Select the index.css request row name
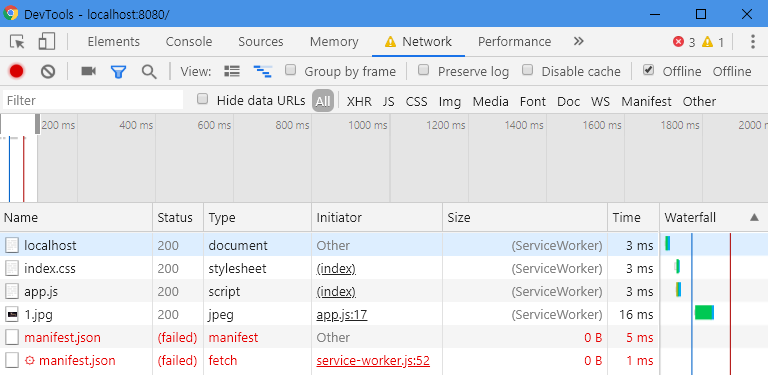 tap(50, 269)
